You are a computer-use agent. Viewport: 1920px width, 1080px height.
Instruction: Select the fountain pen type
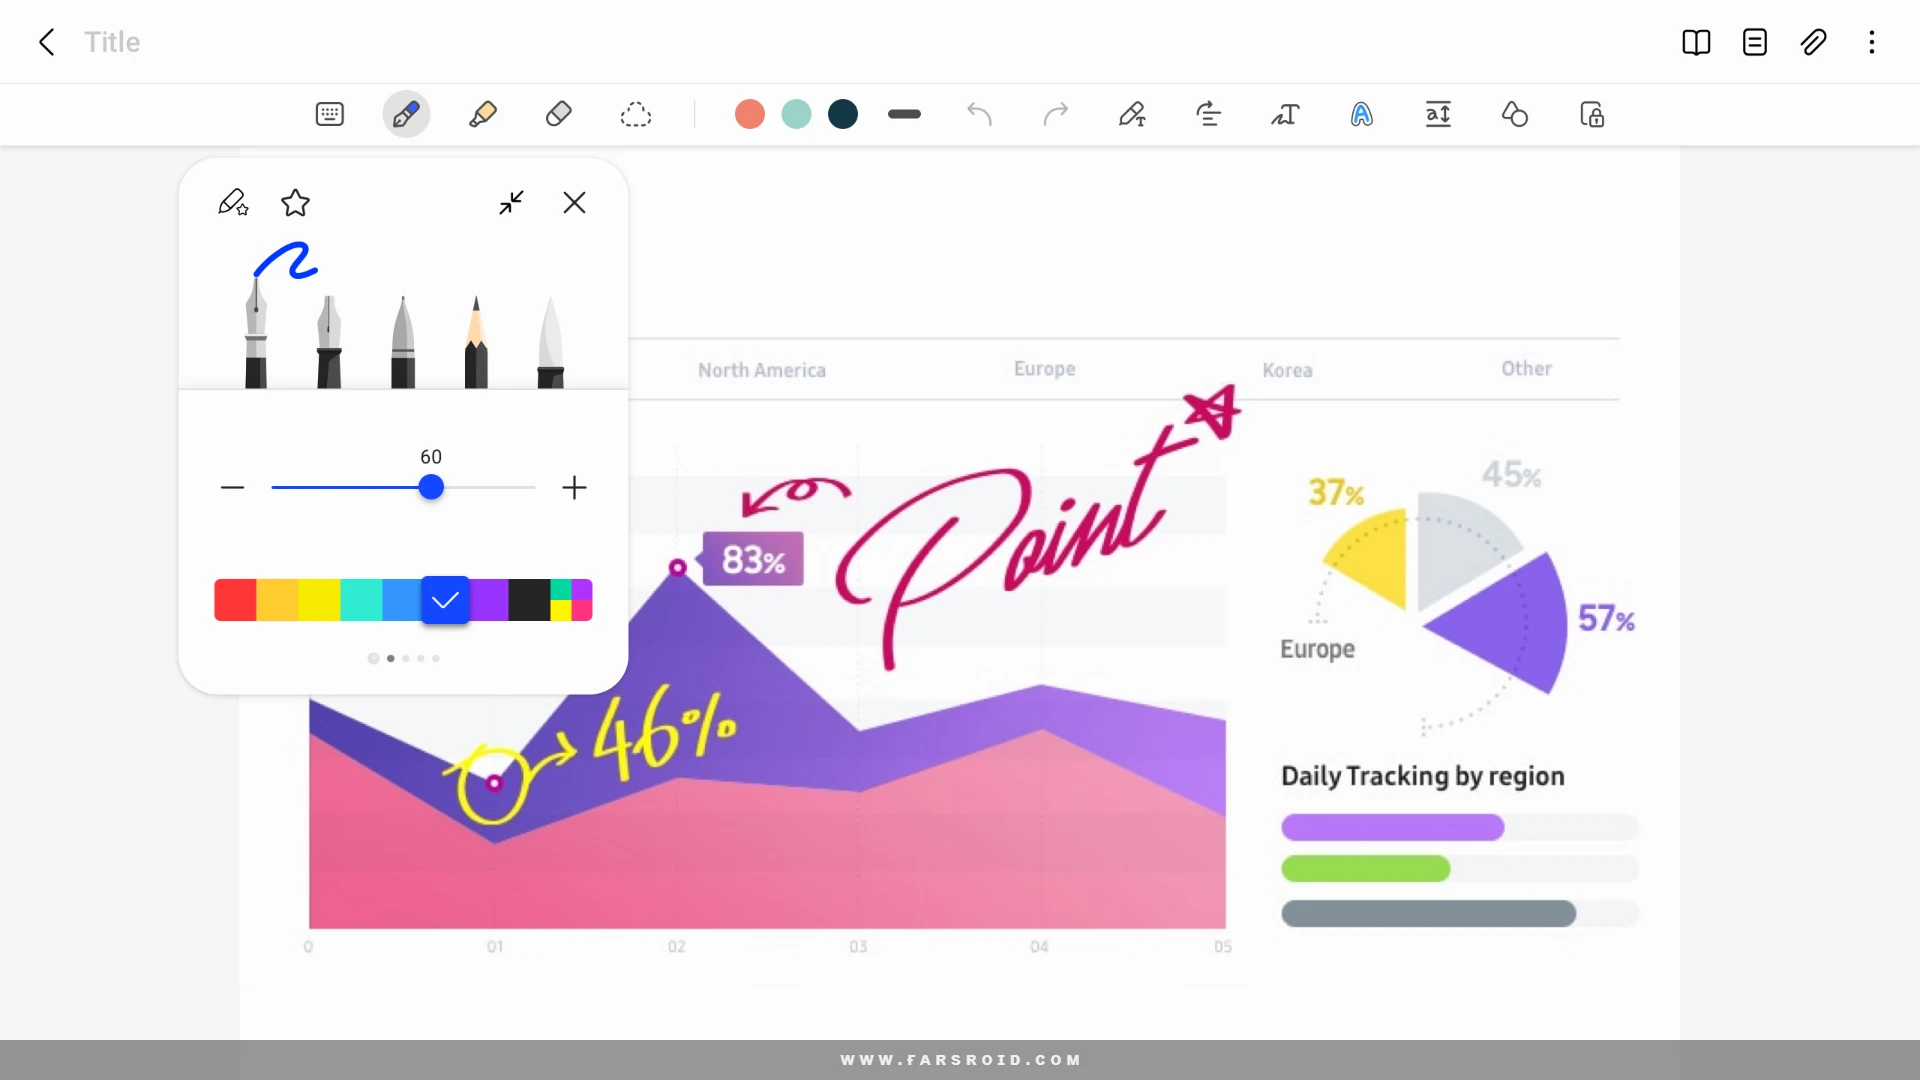pyautogui.click(x=256, y=332)
